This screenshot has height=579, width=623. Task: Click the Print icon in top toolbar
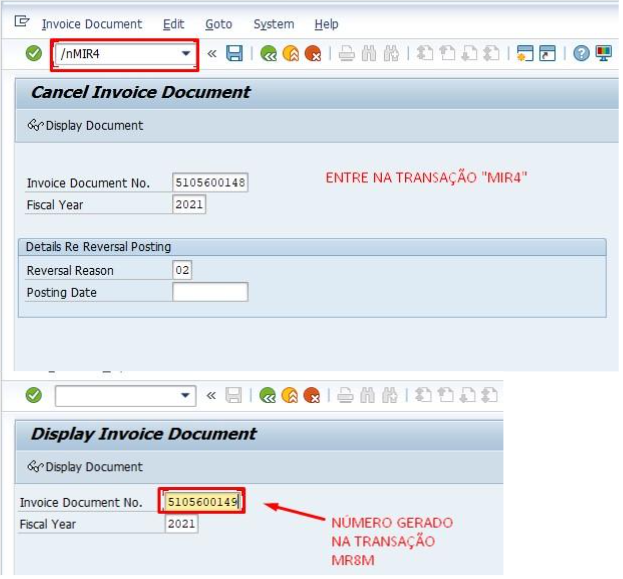(x=346, y=53)
